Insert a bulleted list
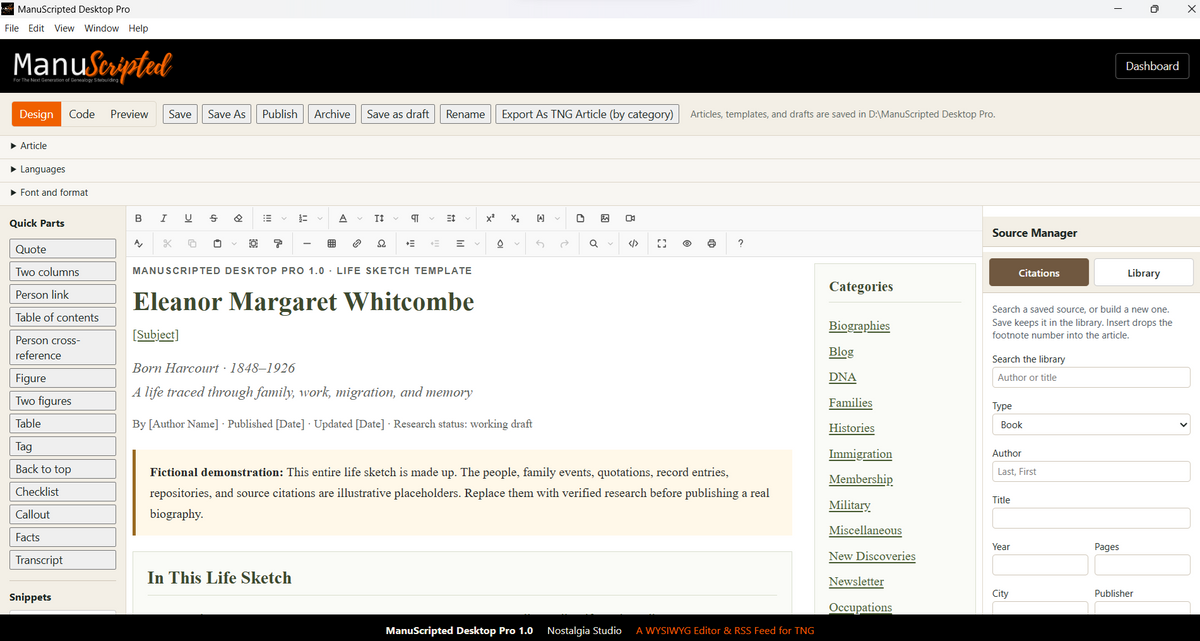The width and height of the screenshot is (1200, 641). click(267, 218)
